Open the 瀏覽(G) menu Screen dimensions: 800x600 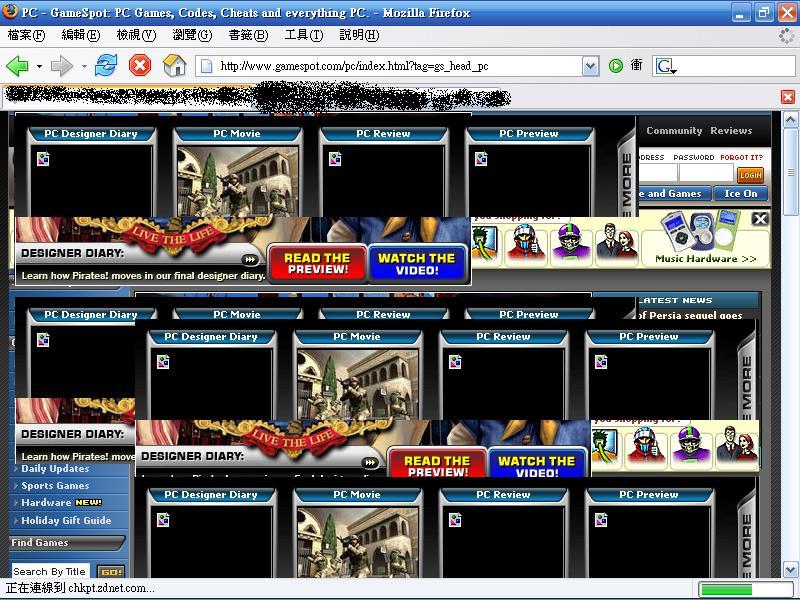tap(192, 35)
